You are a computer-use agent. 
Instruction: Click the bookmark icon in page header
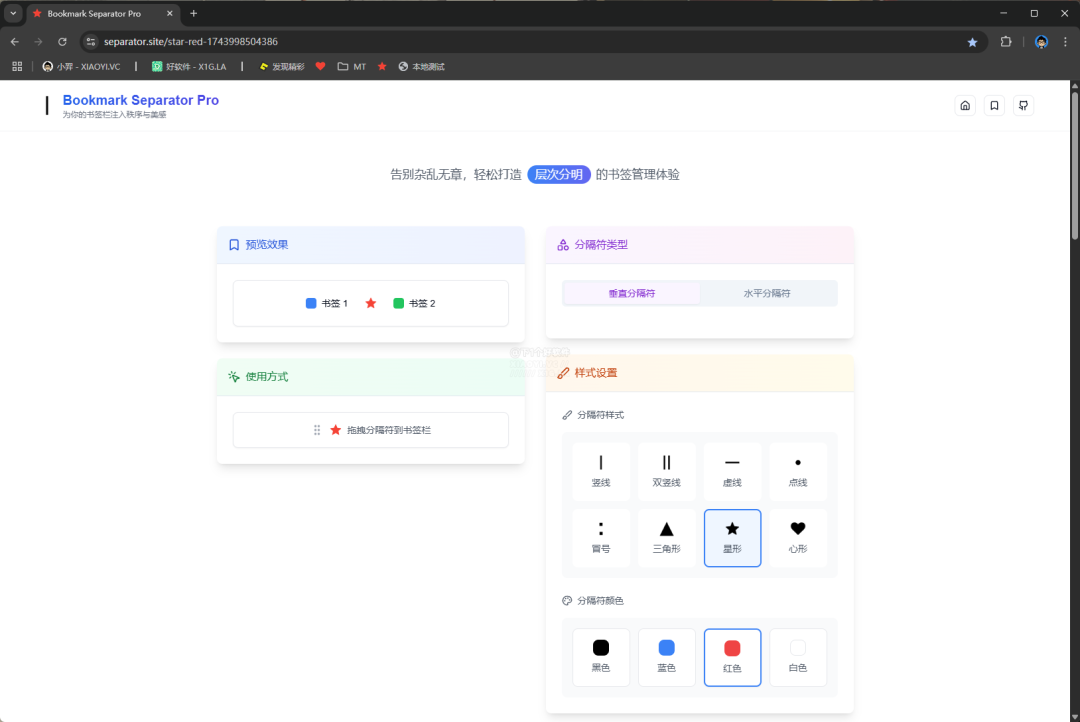click(x=994, y=105)
